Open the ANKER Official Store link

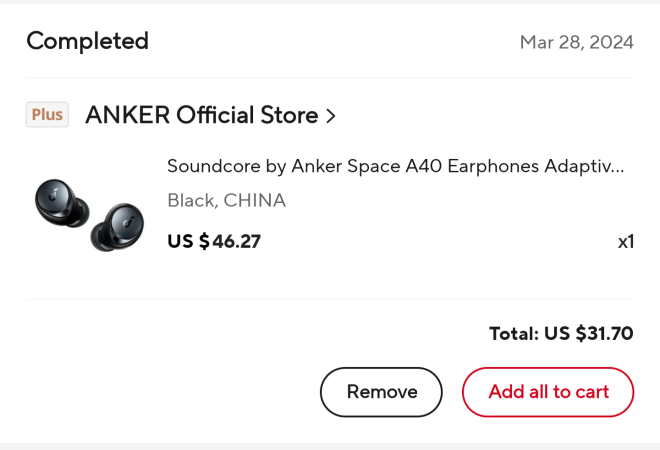[201, 115]
